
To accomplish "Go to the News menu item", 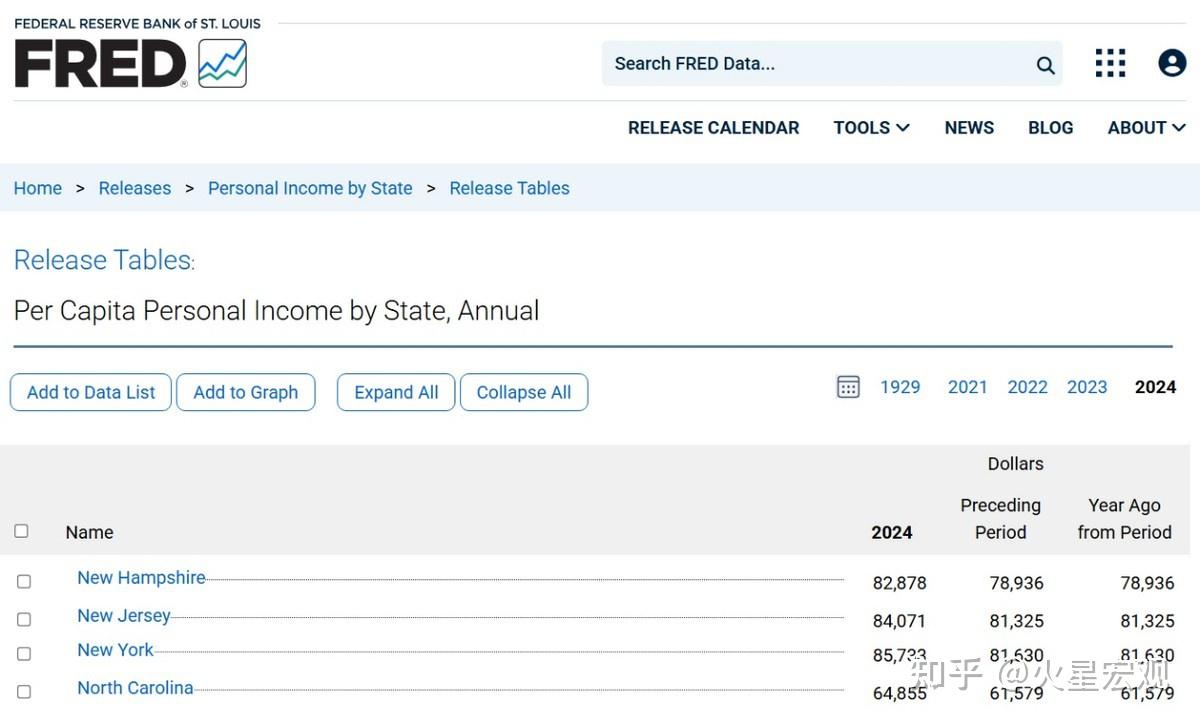I will click(969, 128).
